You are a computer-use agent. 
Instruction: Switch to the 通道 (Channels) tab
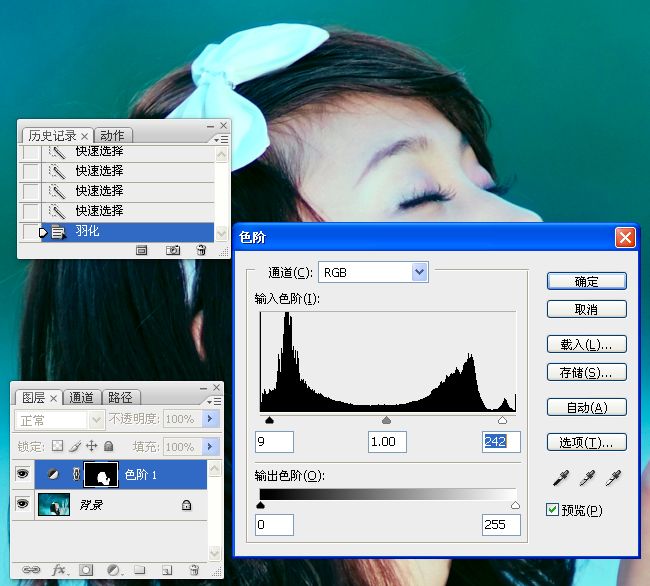coord(82,397)
